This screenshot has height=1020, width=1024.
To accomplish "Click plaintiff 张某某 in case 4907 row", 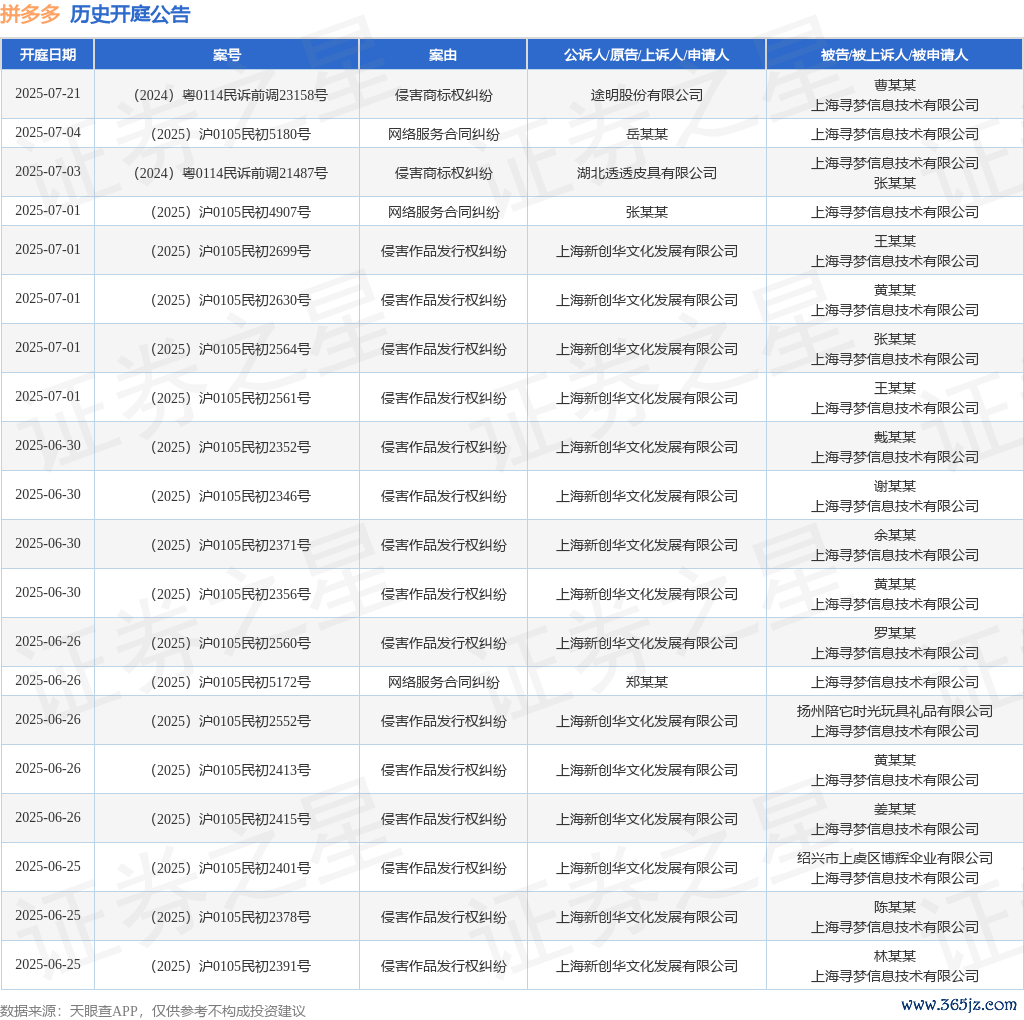I will pyautogui.click(x=647, y=213).
